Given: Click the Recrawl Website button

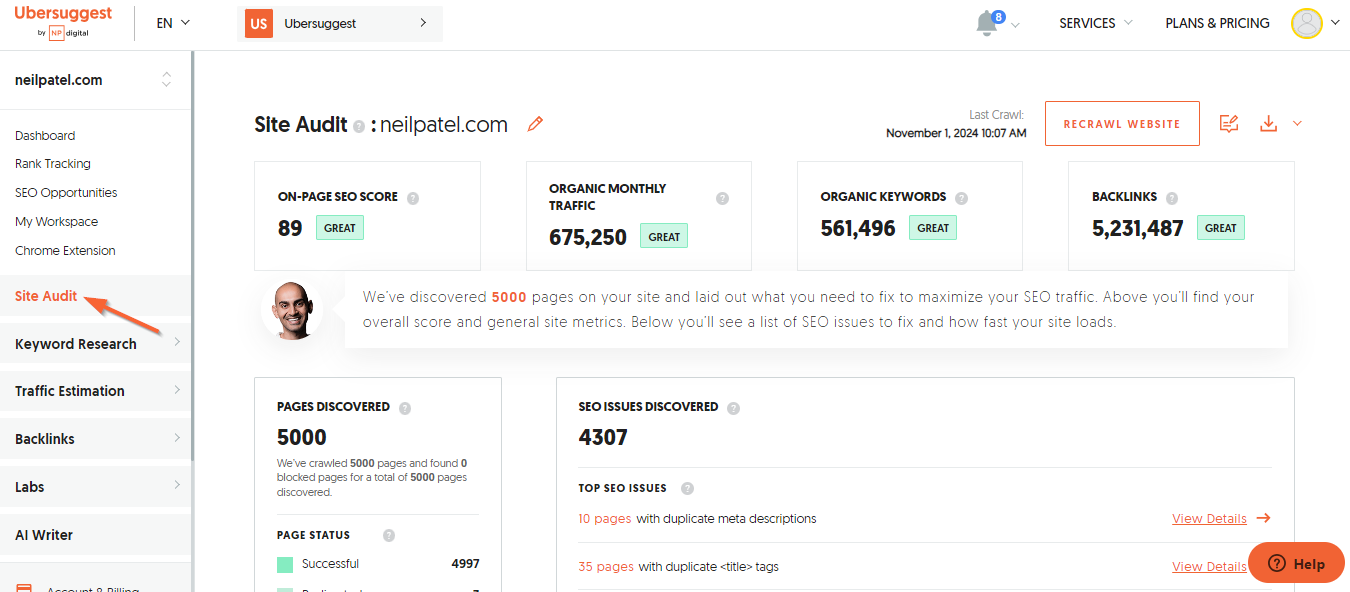Looking at the screenshot, I should click(x=1122, y=124).
